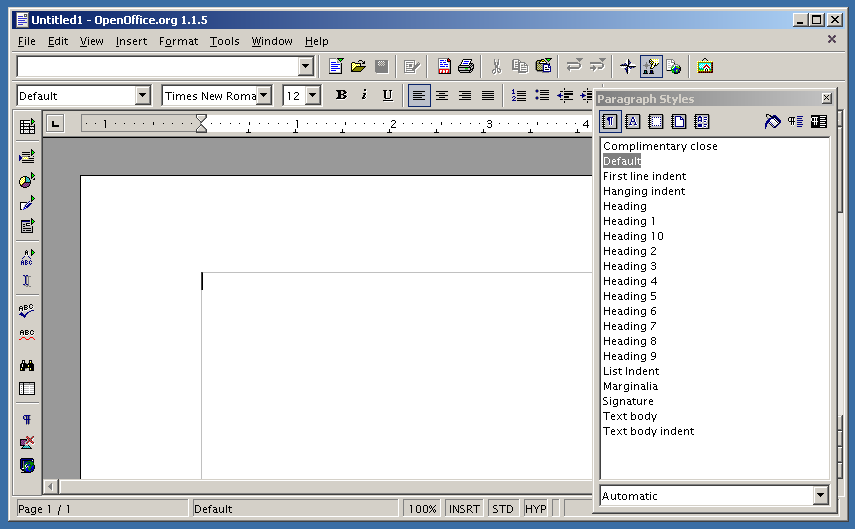Click the New Document icon
Viewport: 855px width, 529px height.
(336, 67)
